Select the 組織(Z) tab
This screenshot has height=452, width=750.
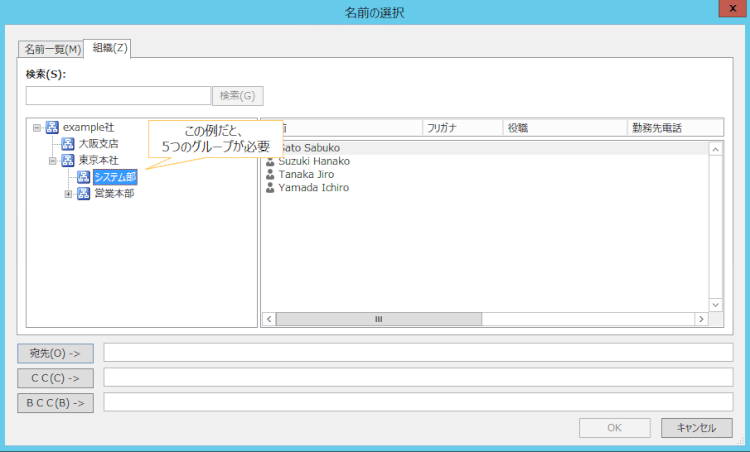pos(109,48)
